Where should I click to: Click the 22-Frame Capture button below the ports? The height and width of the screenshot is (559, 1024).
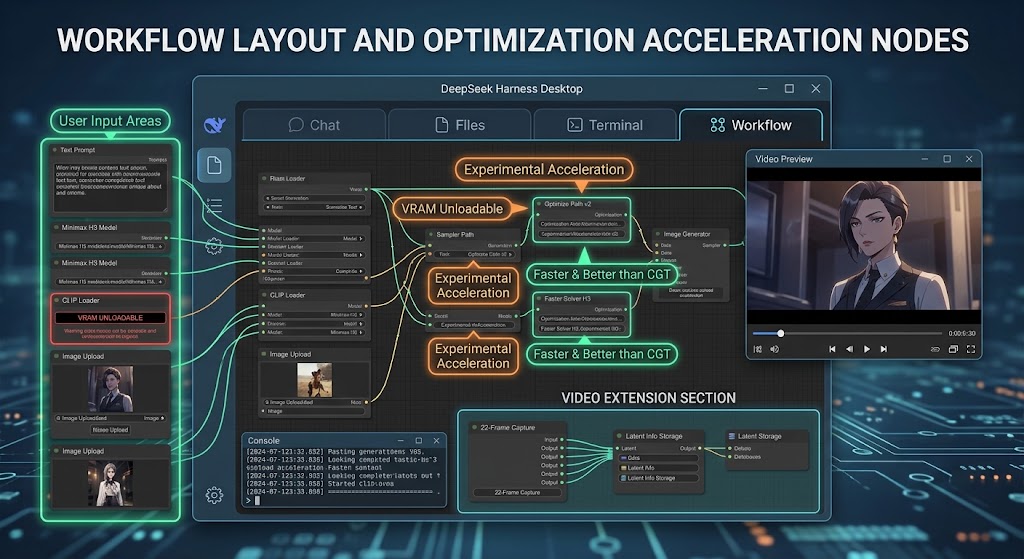coord(517,492)
